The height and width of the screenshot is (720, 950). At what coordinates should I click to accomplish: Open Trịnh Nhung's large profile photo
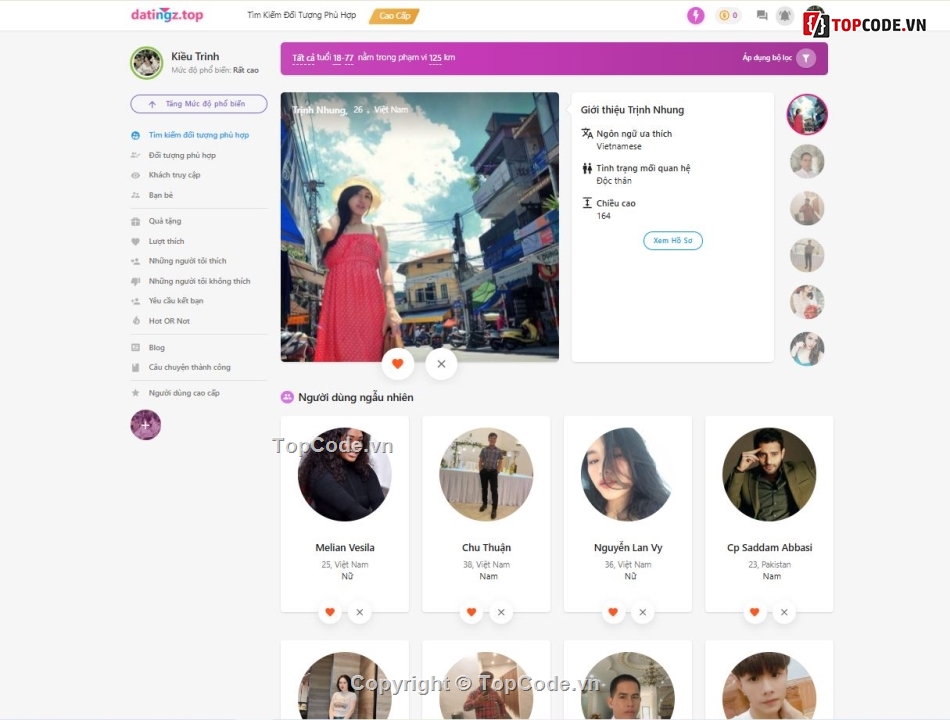click(420, 227)
